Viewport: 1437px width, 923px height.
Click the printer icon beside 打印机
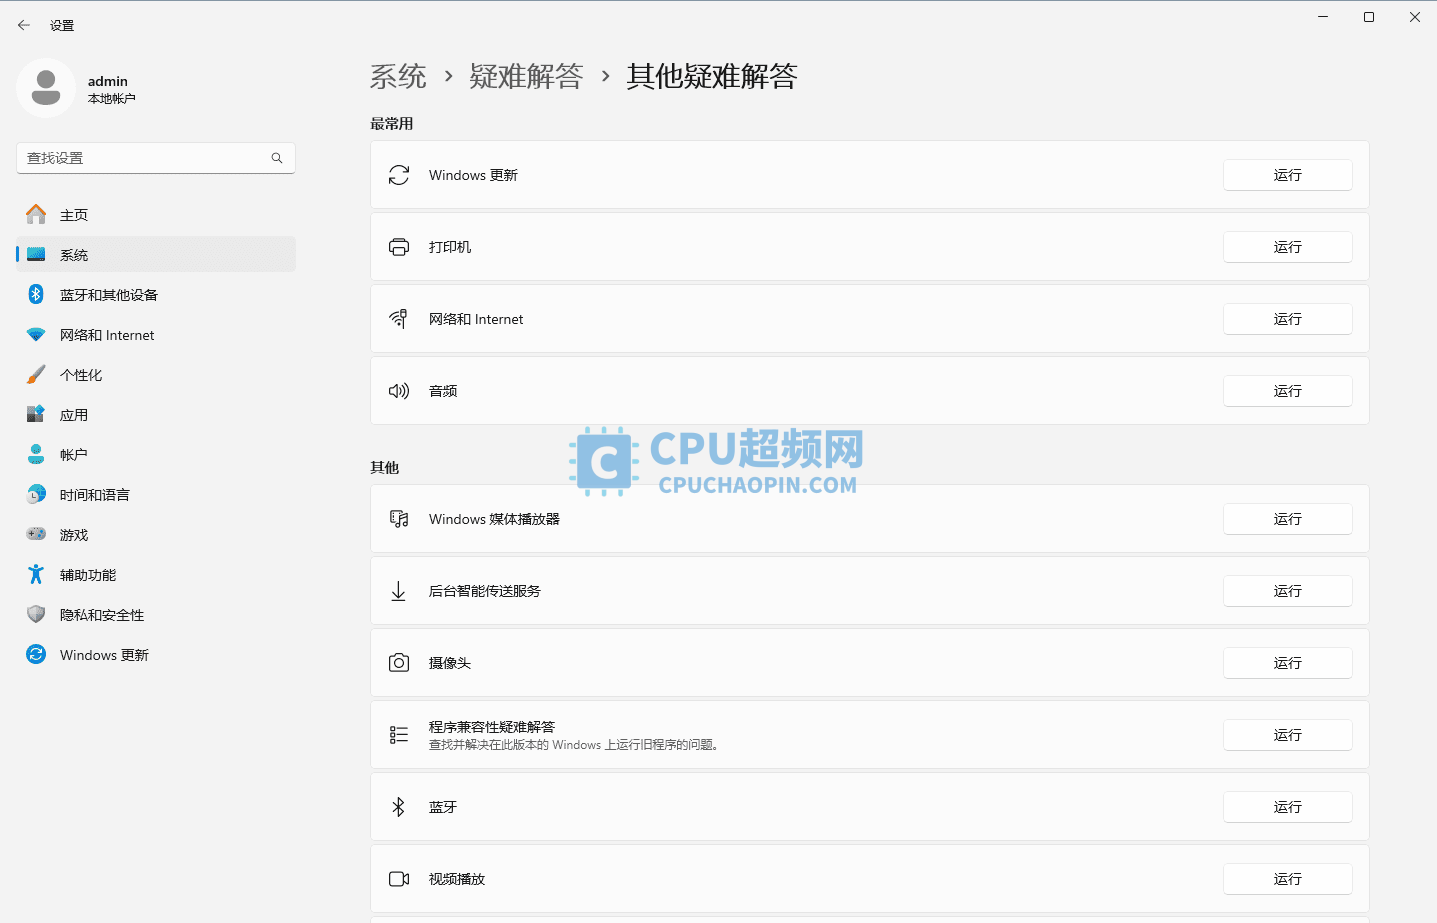click(x=399, y=246)
